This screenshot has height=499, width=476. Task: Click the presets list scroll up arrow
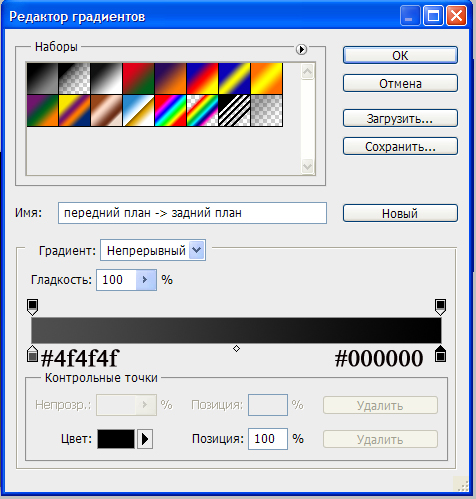click(307, 71)
